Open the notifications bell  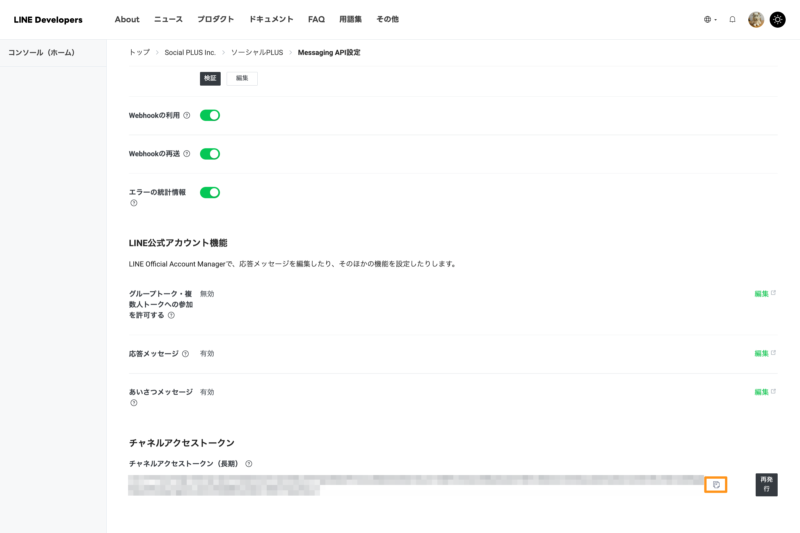732,19
